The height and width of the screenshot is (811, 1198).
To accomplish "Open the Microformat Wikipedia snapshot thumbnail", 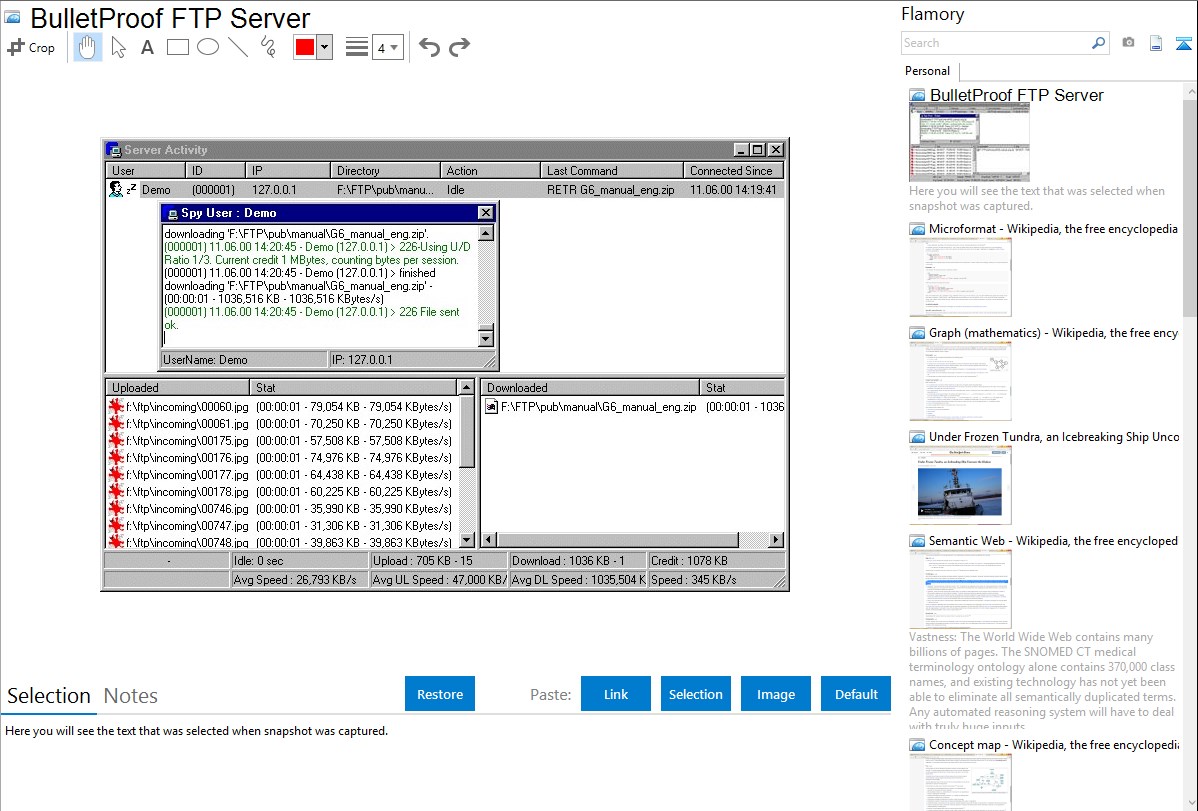I will [x=960, y=277].
